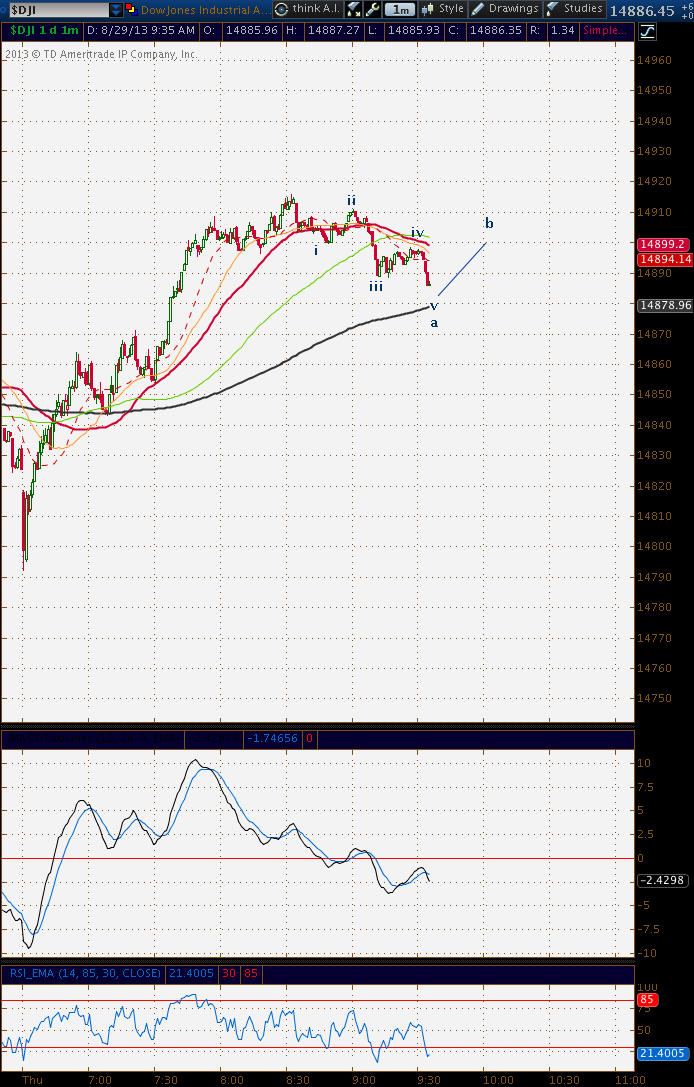Click the wave iii label annotation
694x1087 pixels.
tap(376, 286)
